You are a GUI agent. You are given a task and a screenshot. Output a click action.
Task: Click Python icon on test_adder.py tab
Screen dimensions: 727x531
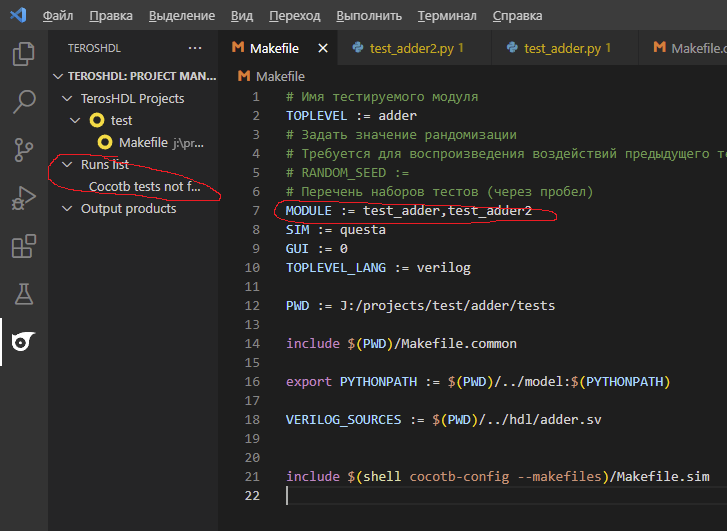coord(512,47)
